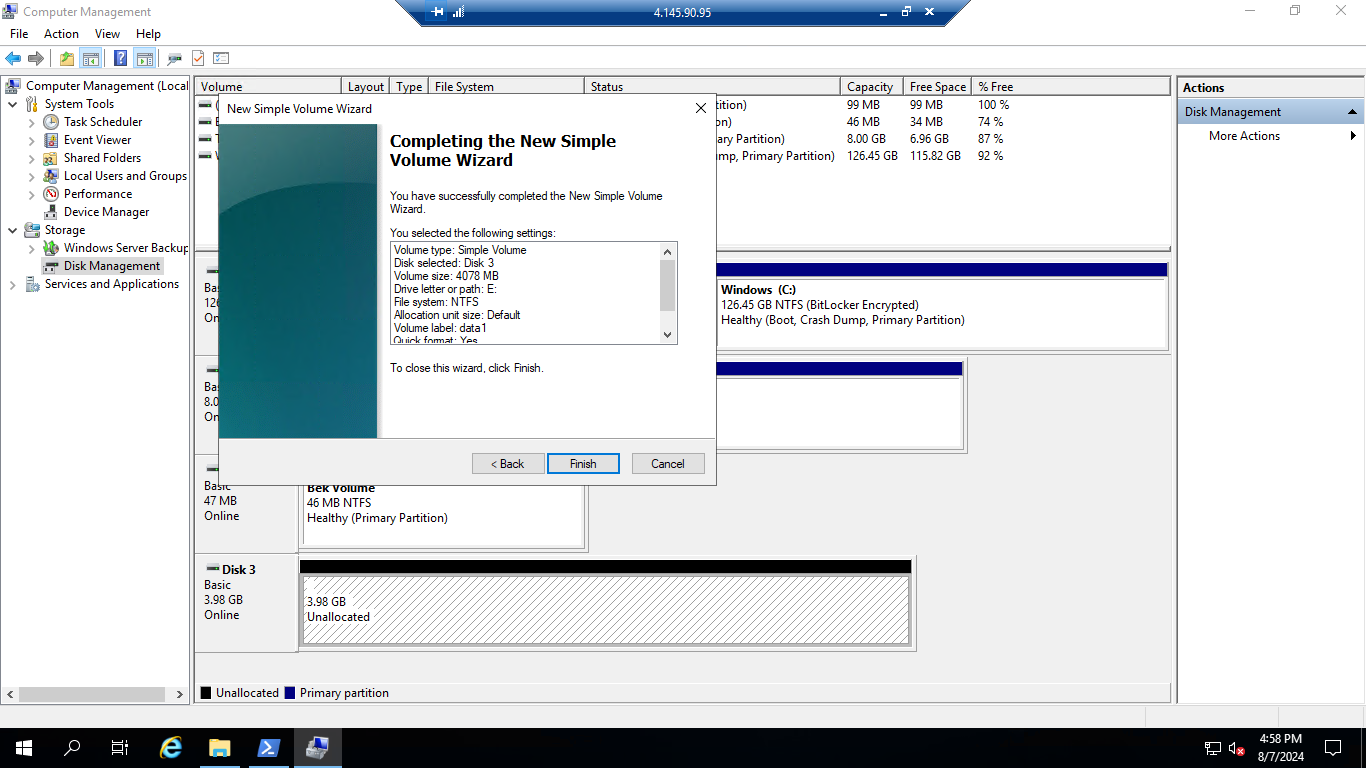Close the New Simple Volume Wizard dialog
Image resolution: width=1366 pixels, height=768 pixels.
[x=701, y=108]
